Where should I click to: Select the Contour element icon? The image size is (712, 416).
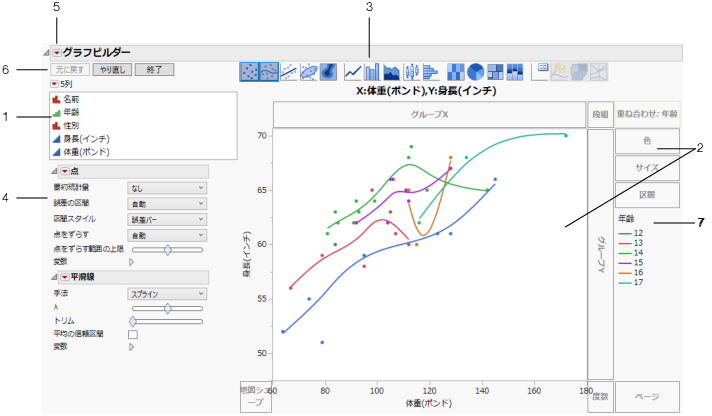click(328, 72)
